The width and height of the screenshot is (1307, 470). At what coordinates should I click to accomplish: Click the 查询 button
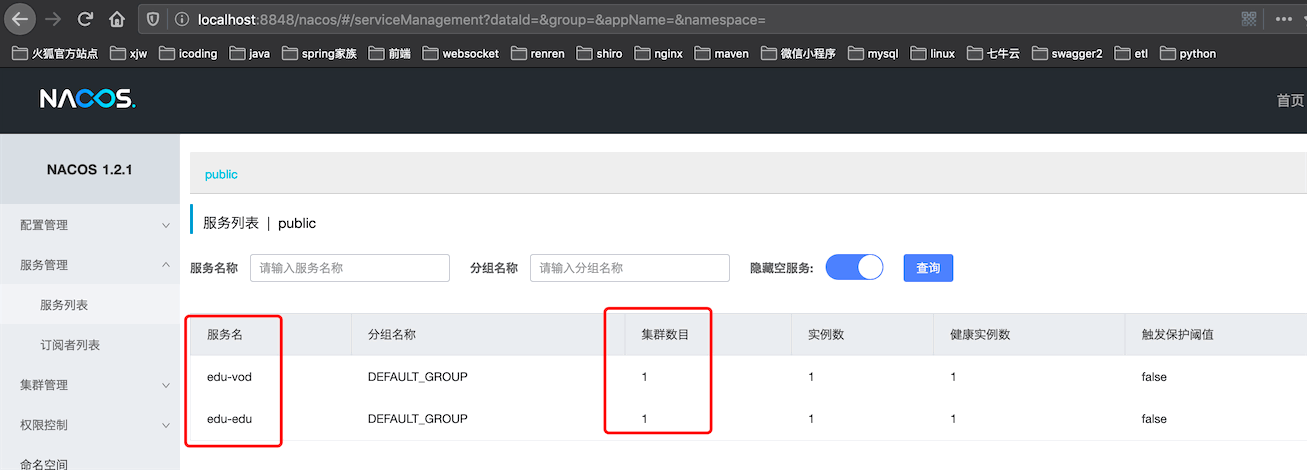coord(928,268)
